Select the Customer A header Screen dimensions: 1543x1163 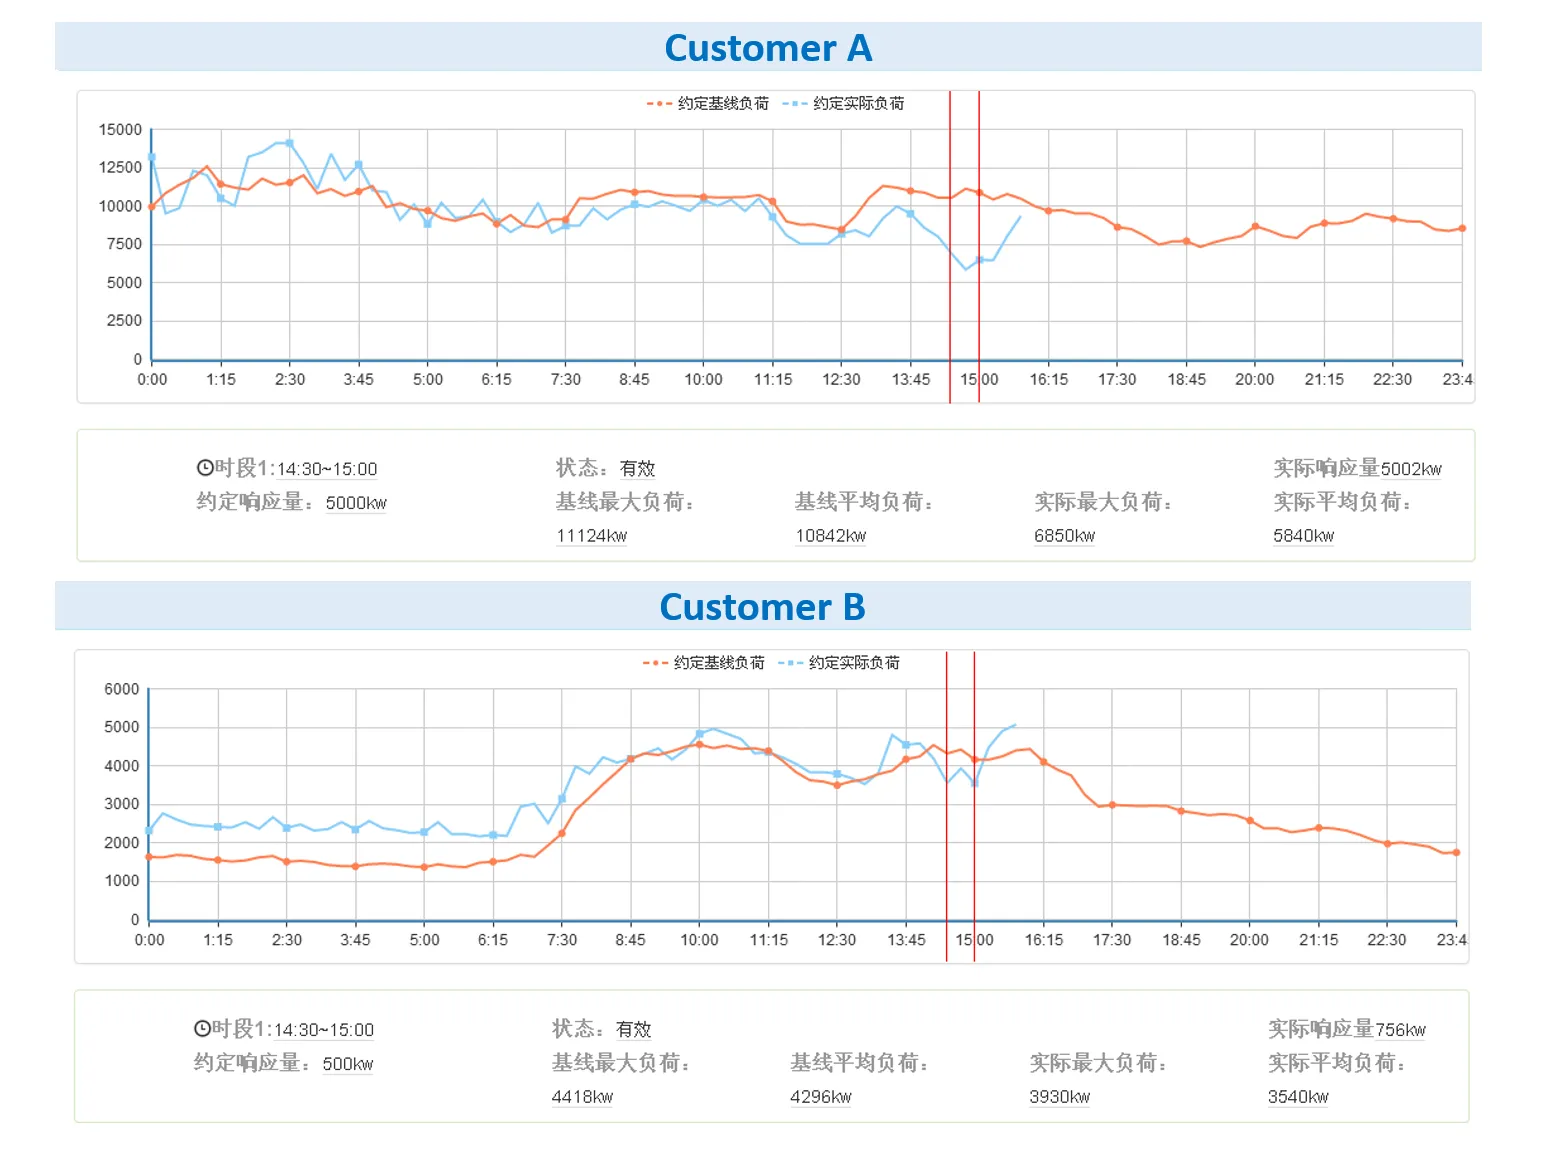pyautogui.click(x=768, y=47)
